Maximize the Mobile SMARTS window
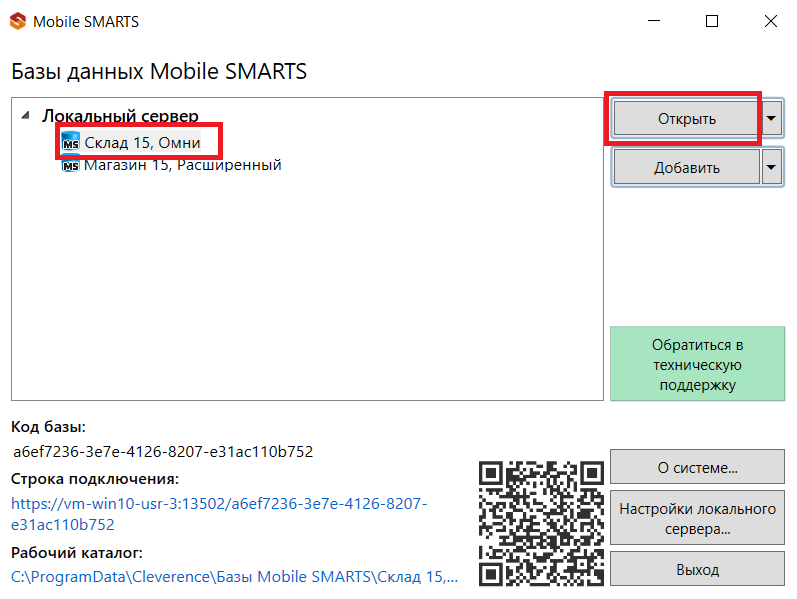 click(712, 21)
